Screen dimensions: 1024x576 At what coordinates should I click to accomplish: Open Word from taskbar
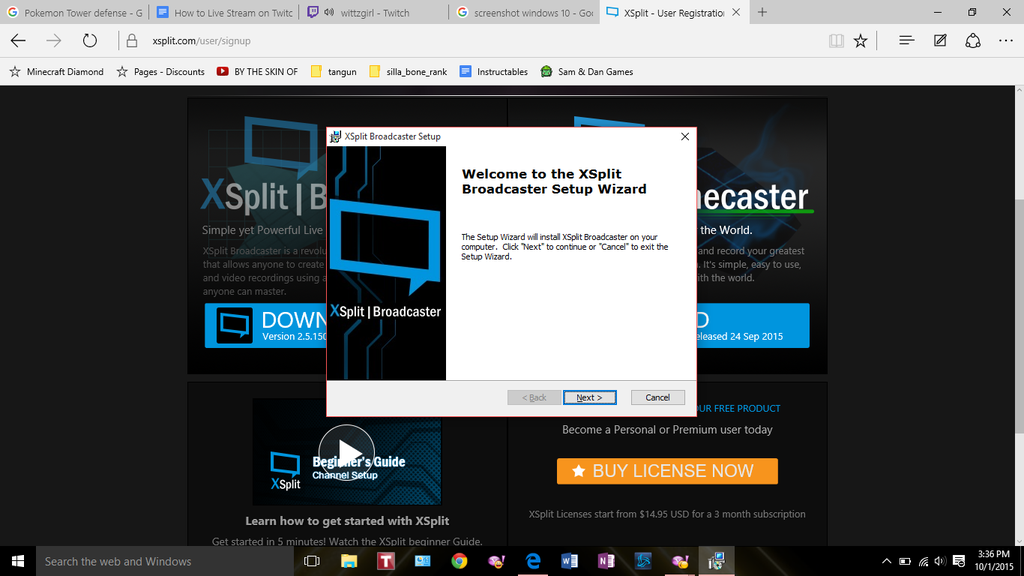pyautogui.click(x=569, y=561)
